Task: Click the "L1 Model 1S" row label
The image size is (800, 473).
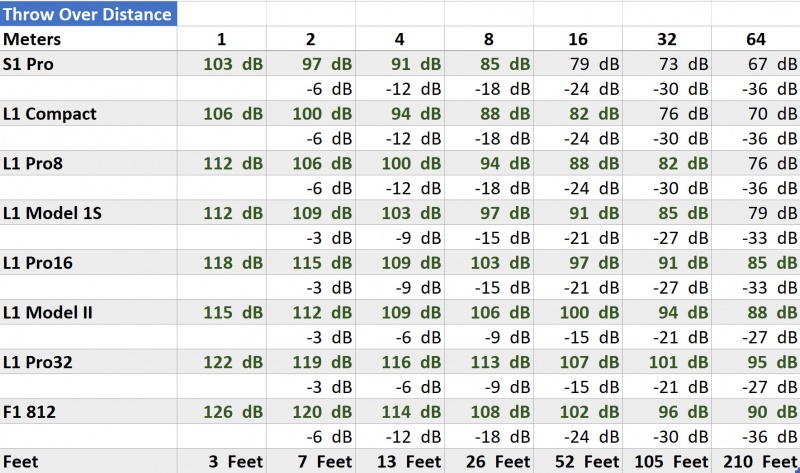Action: (x=54, y=212)
